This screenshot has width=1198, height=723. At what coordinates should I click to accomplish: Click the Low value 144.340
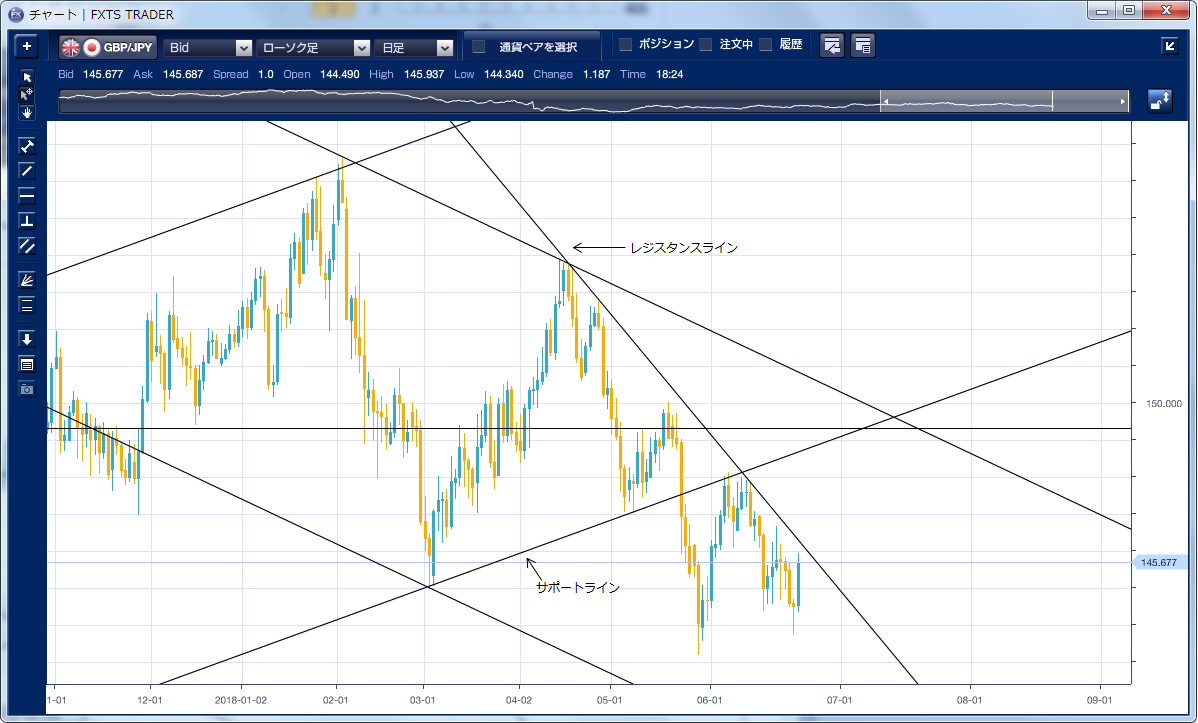pyautogui.click(x=503, y=74)
